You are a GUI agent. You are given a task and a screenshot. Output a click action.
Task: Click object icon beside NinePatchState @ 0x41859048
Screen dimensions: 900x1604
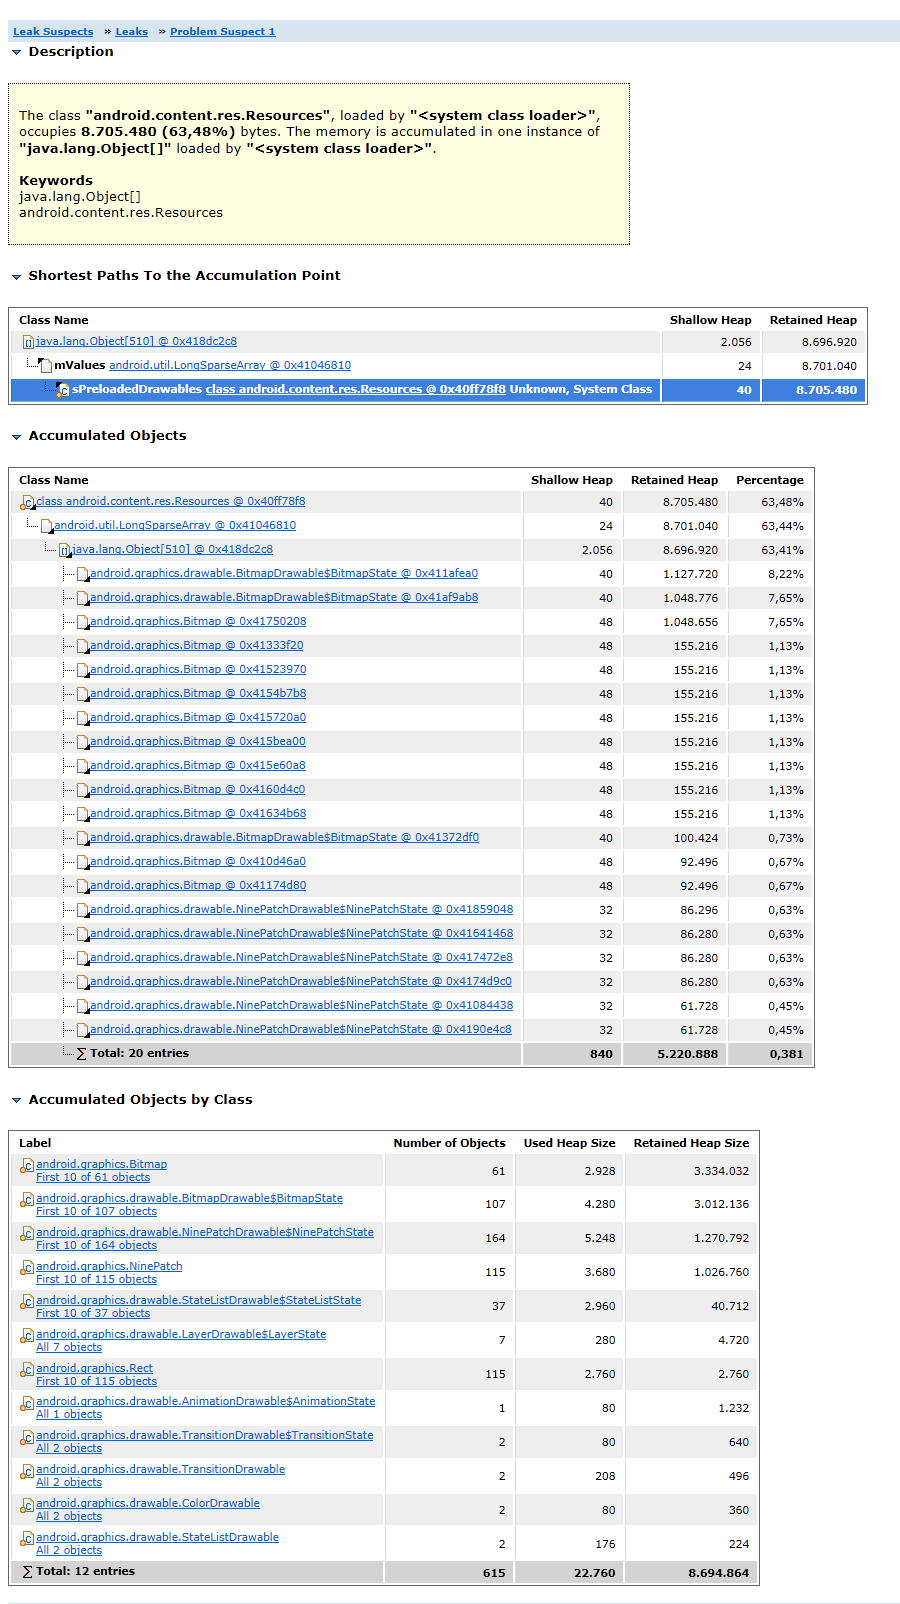(82, 910)
